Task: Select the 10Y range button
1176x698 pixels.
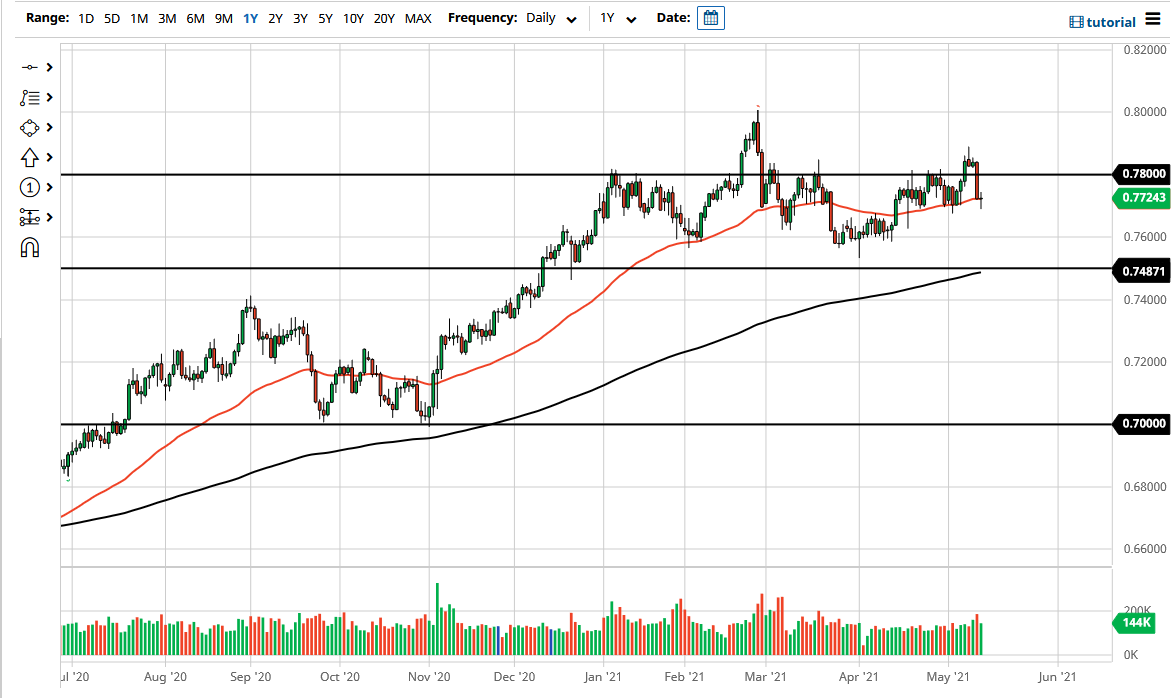Action: pos(354,17)
